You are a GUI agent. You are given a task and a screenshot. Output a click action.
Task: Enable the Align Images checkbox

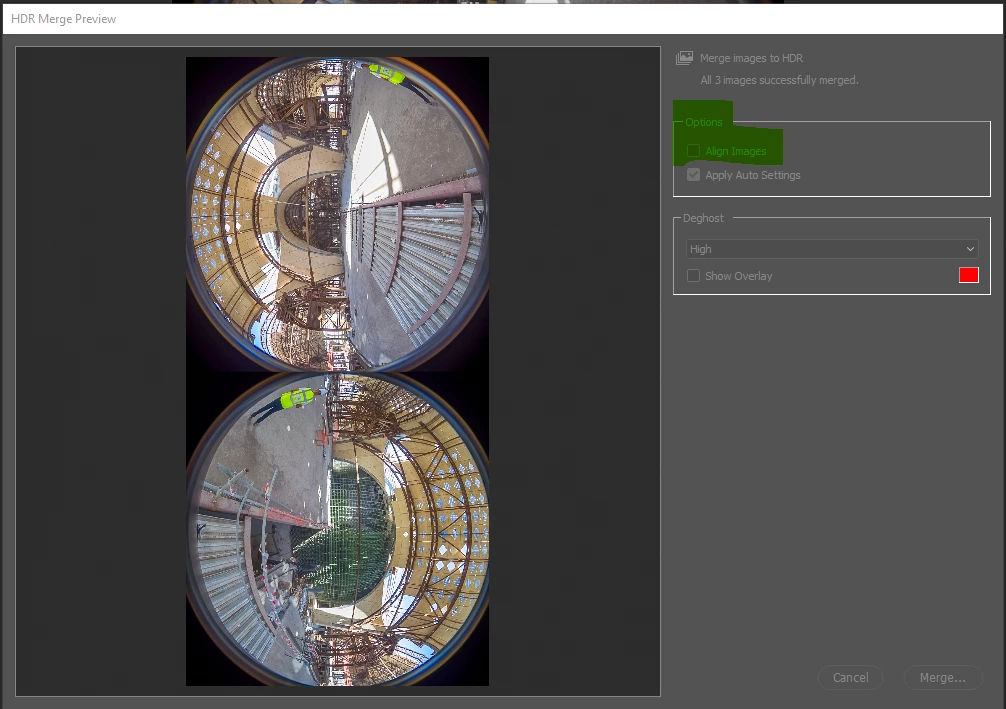click(x=693, y=151)
